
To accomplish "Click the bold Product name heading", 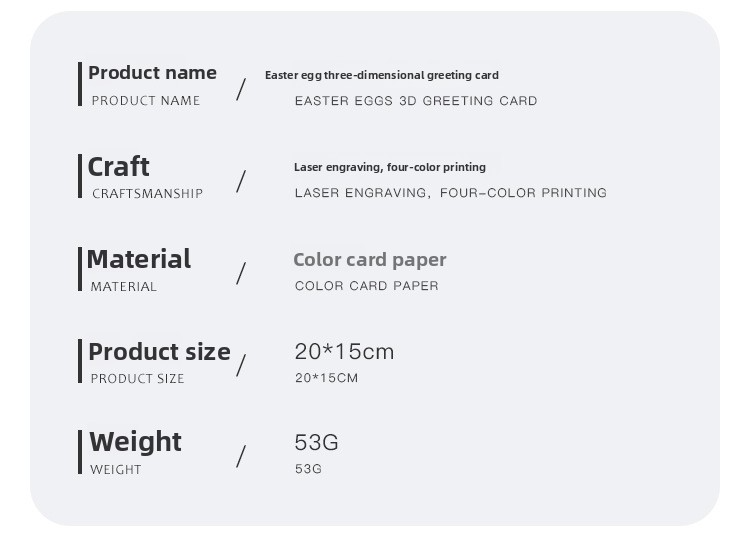I will (x=152, y=73).
